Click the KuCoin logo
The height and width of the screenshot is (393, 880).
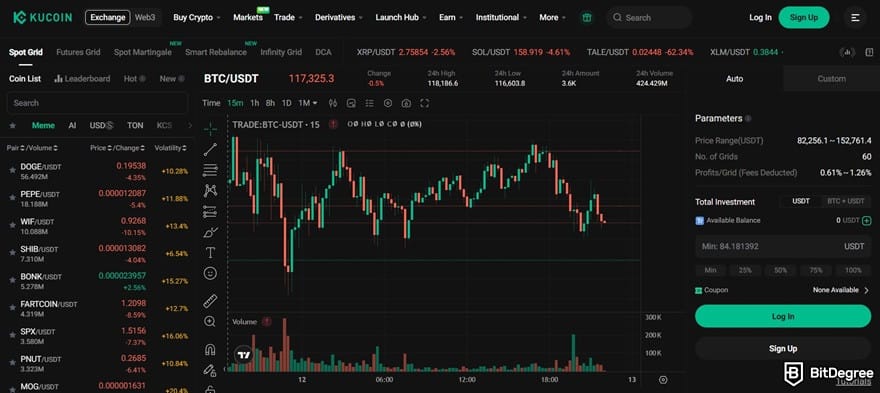43,17
